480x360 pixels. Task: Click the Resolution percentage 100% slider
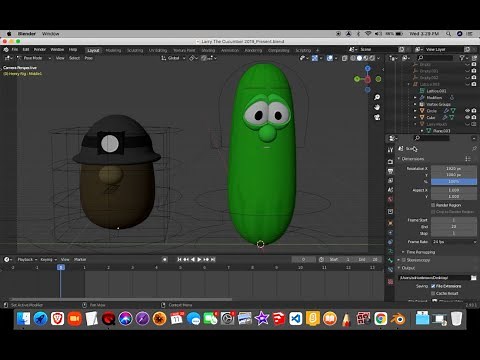(x=454, y=182)
